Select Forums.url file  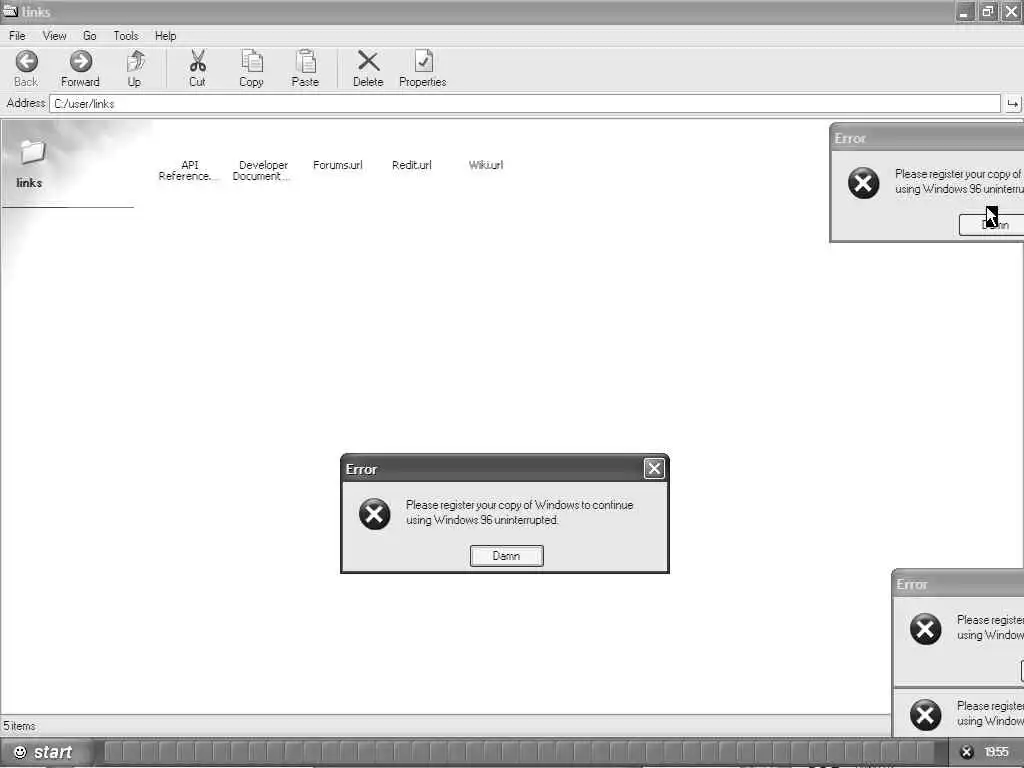[338, 165]
